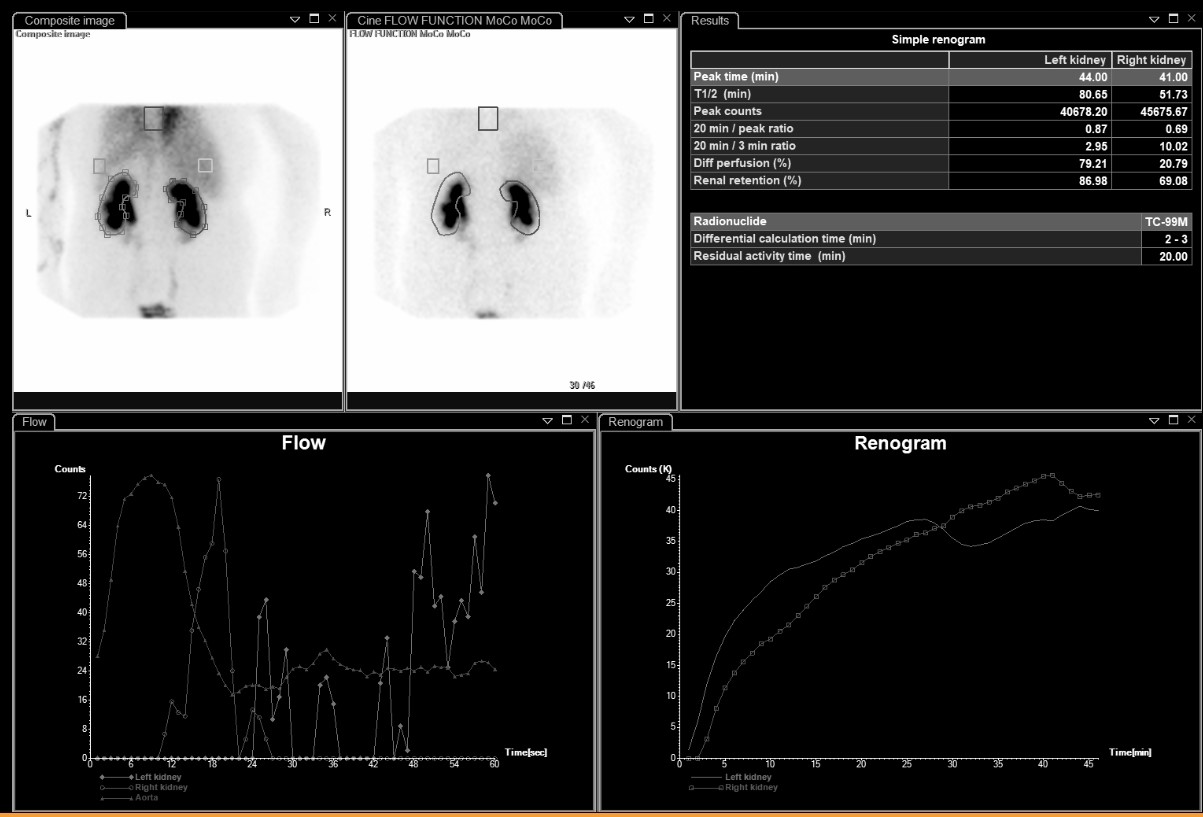
Task: Click the right kidney T1/2 value 51.73
Action: 1171,94
